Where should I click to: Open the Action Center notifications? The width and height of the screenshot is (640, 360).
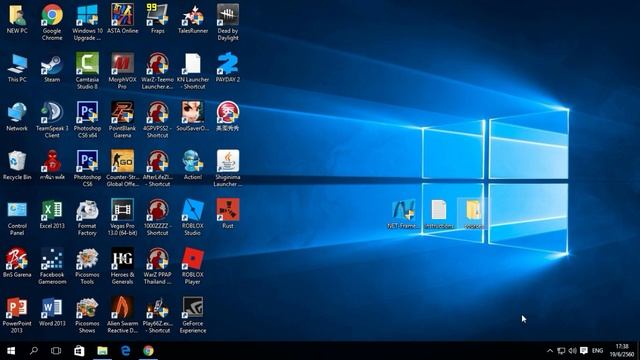[584, 351]
